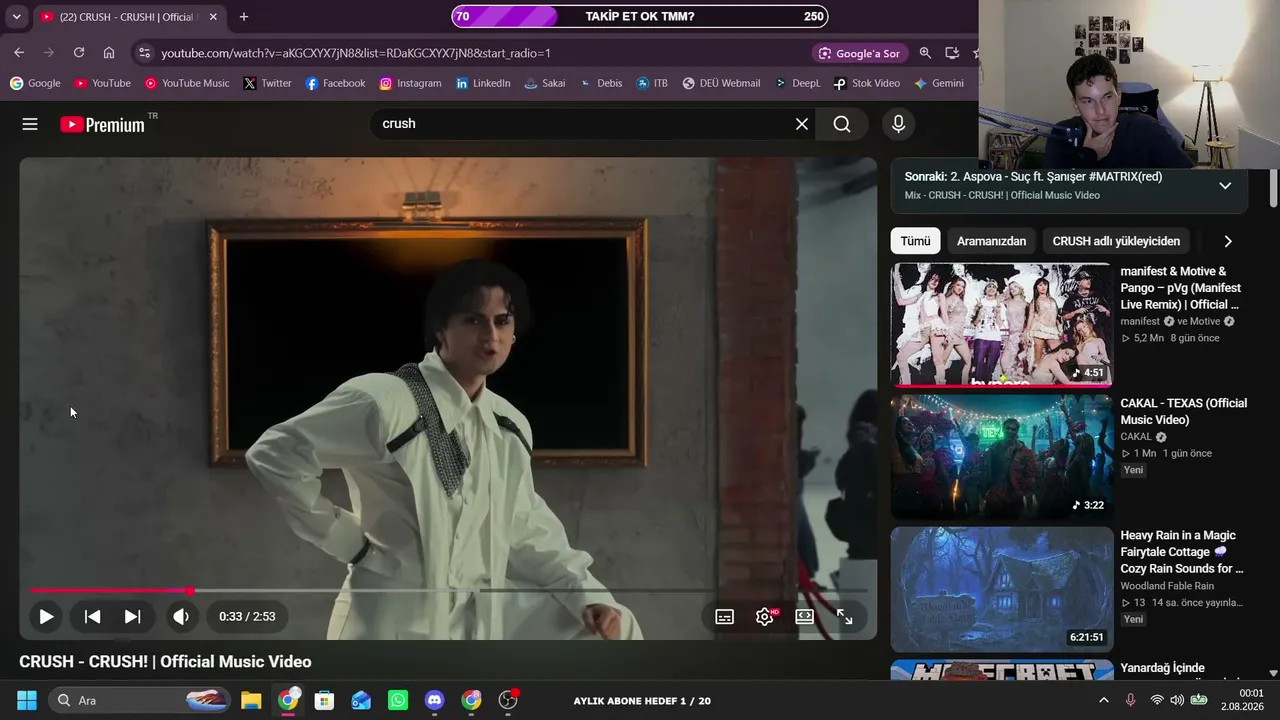Open the DEÜ Webmail bookmark
This screenshot has width=1280, height=720.
click(721, 83)
